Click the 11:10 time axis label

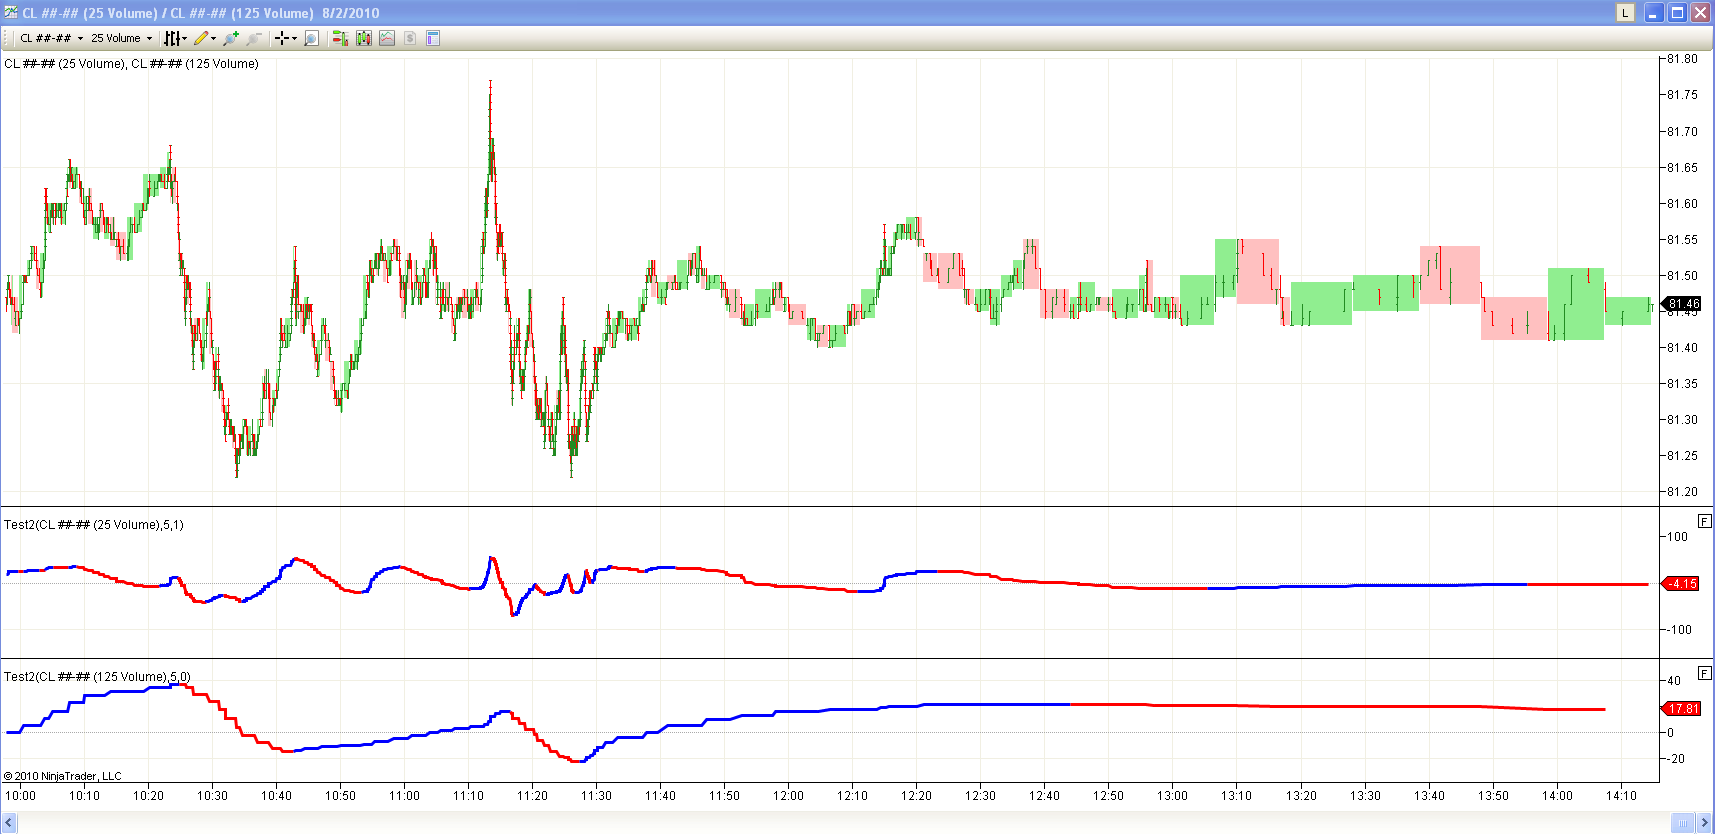468,796
